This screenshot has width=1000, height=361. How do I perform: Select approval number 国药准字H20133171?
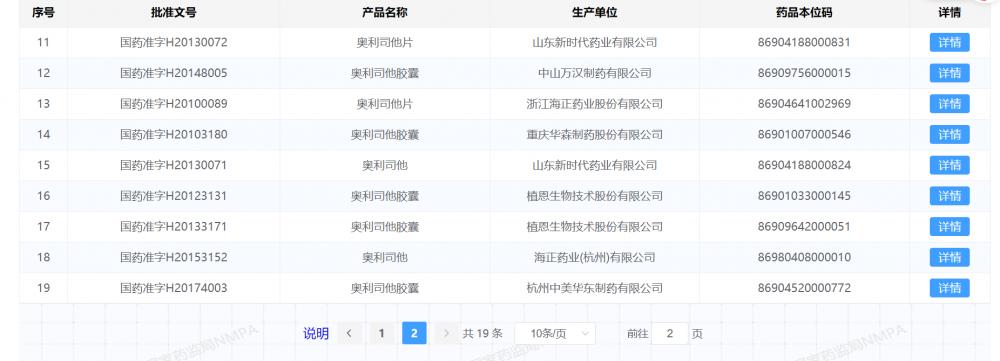tap(173, 226)
